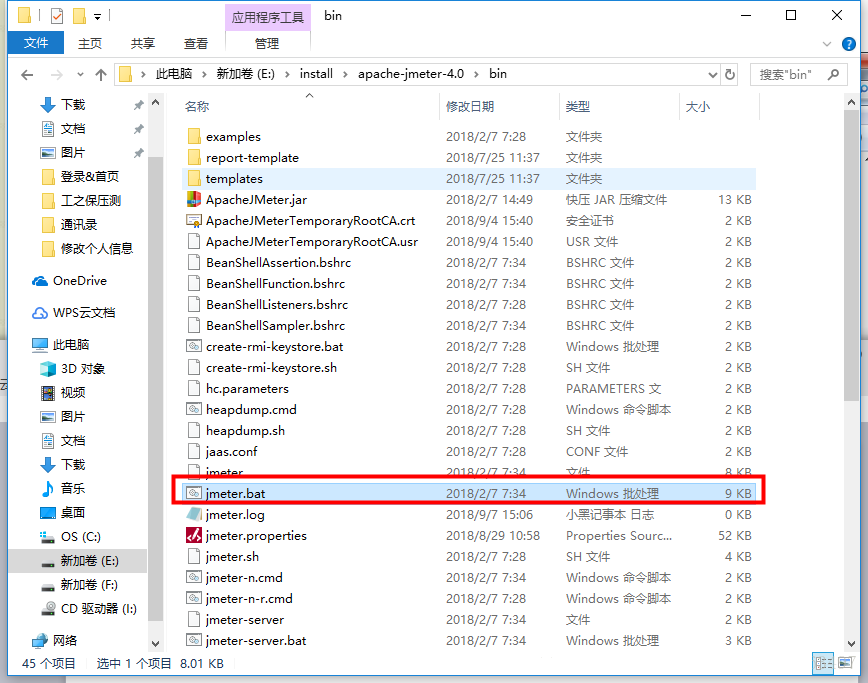Go back with the Back arrow
The image size is (868, 683).
pos(27,75)
